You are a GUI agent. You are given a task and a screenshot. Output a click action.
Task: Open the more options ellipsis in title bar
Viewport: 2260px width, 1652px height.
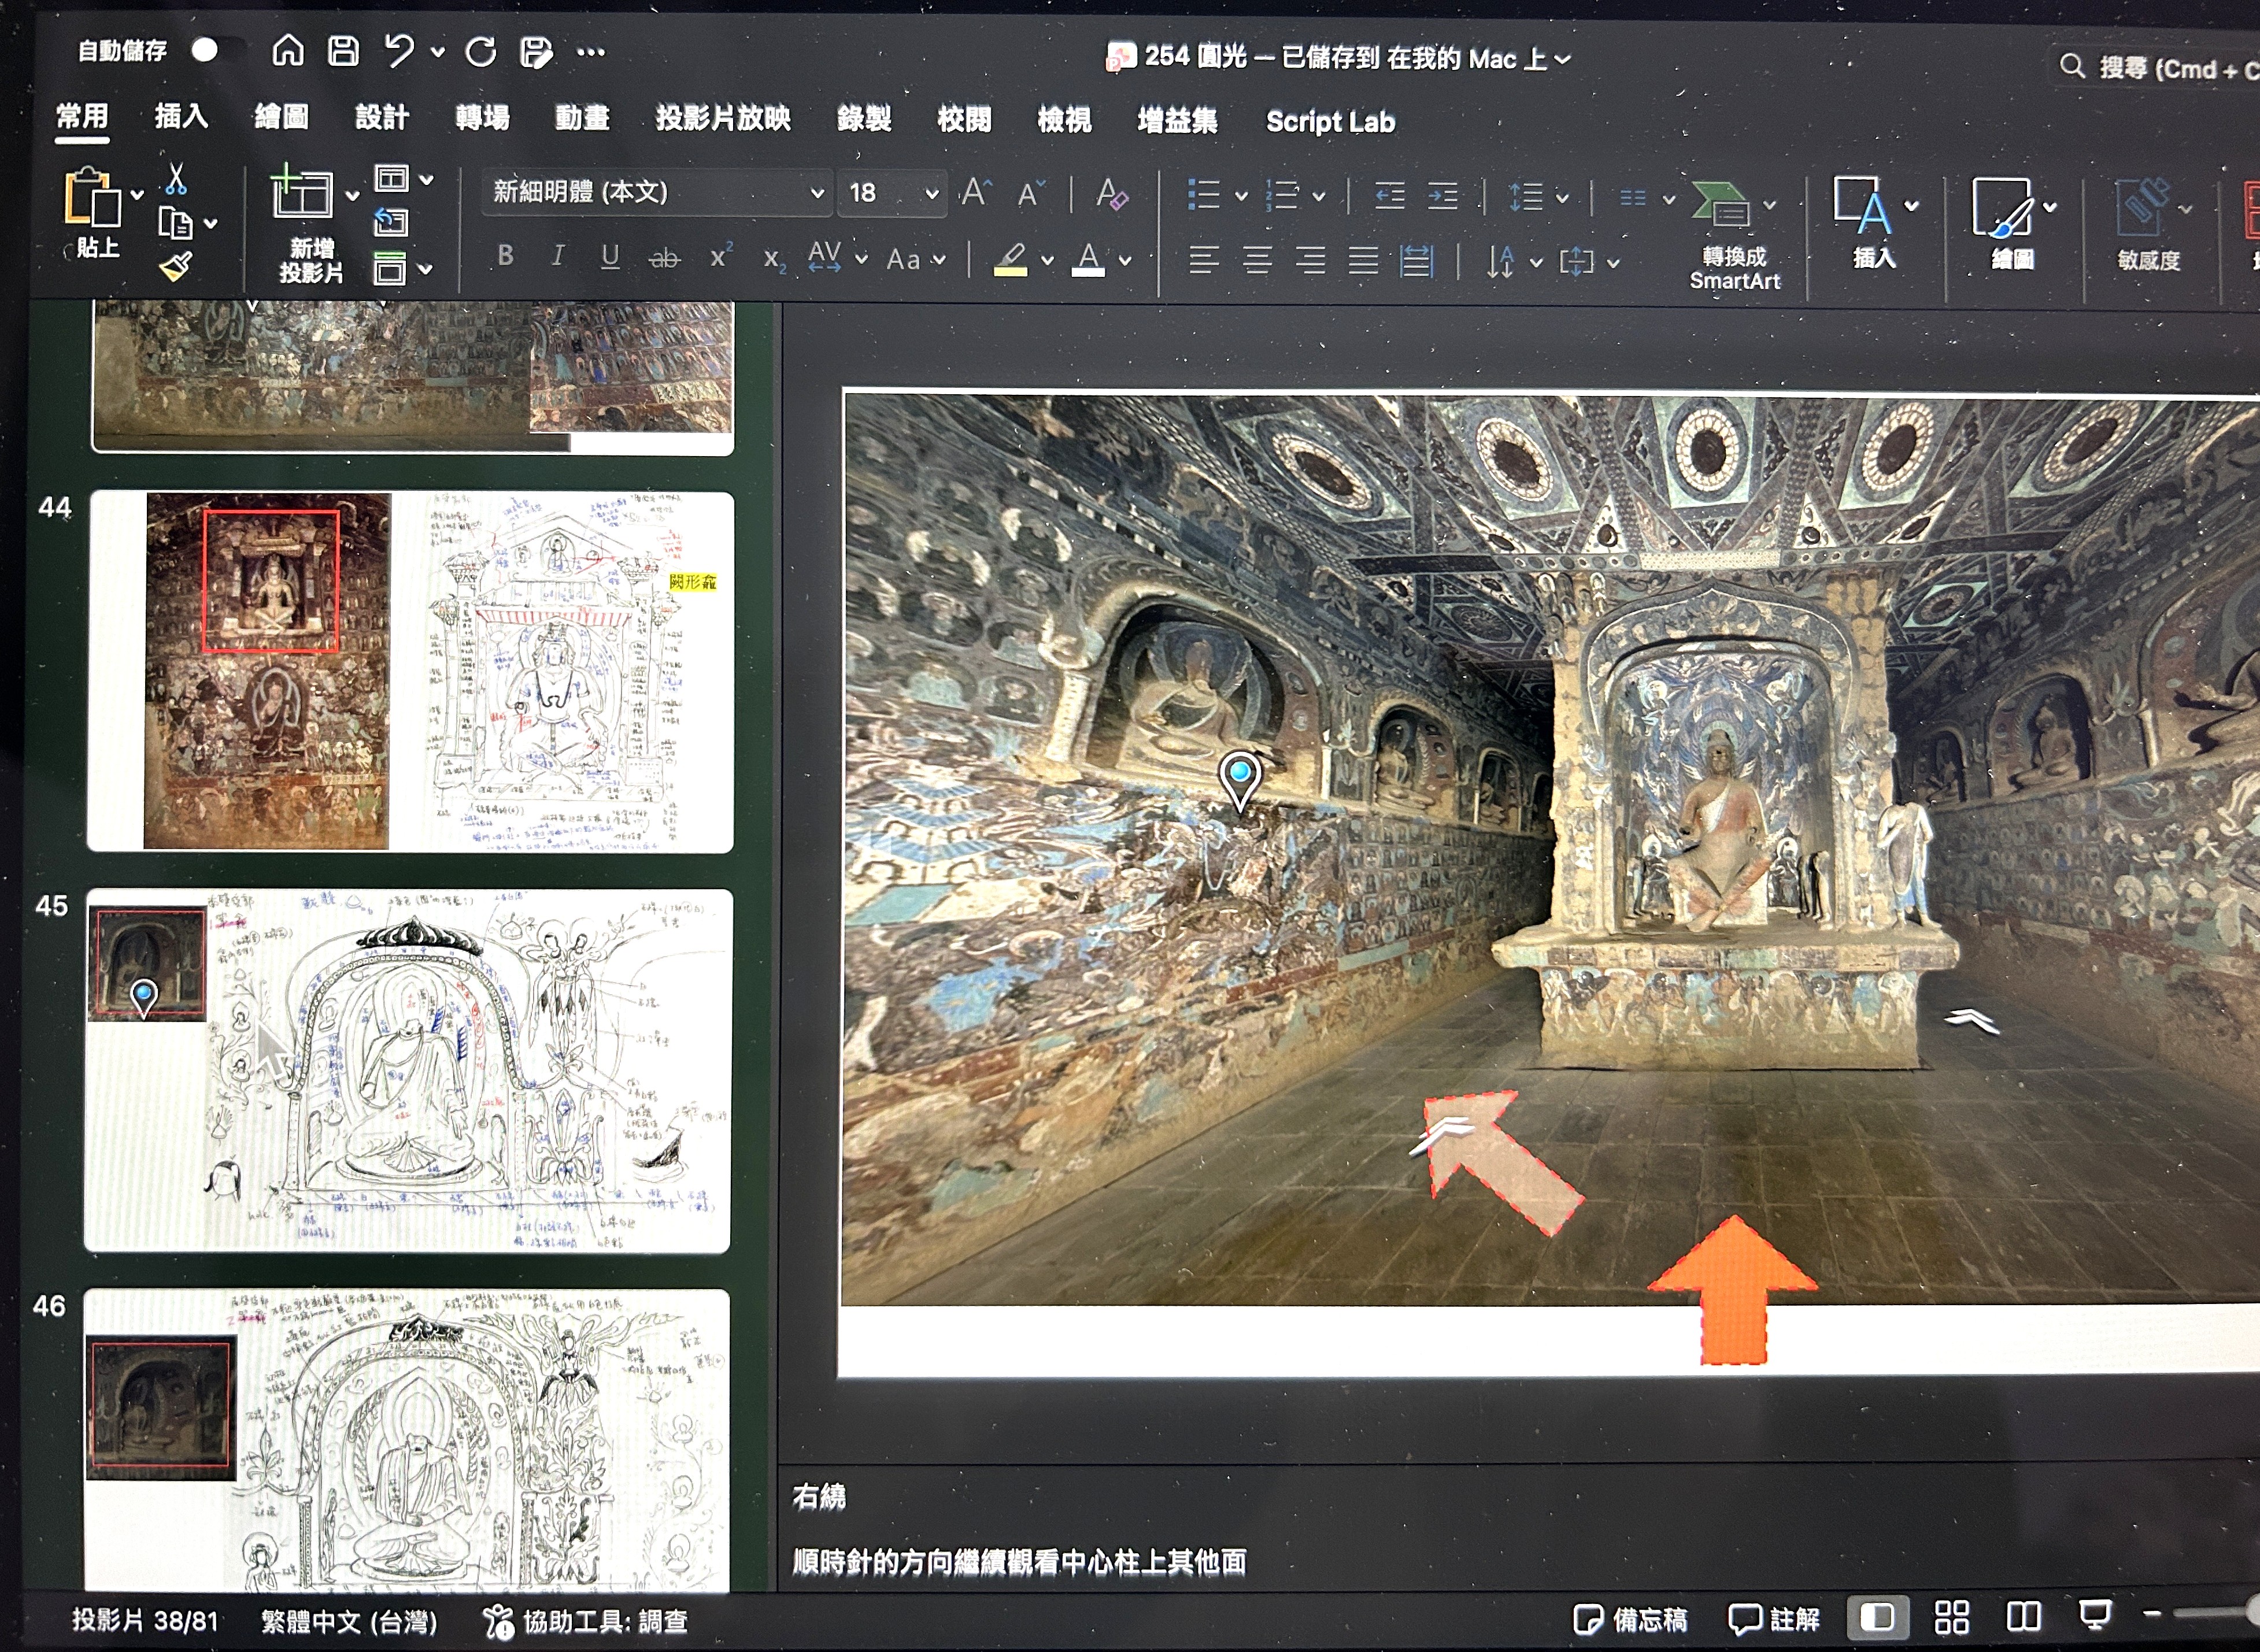pyautogui.click(x=591, y=52)
